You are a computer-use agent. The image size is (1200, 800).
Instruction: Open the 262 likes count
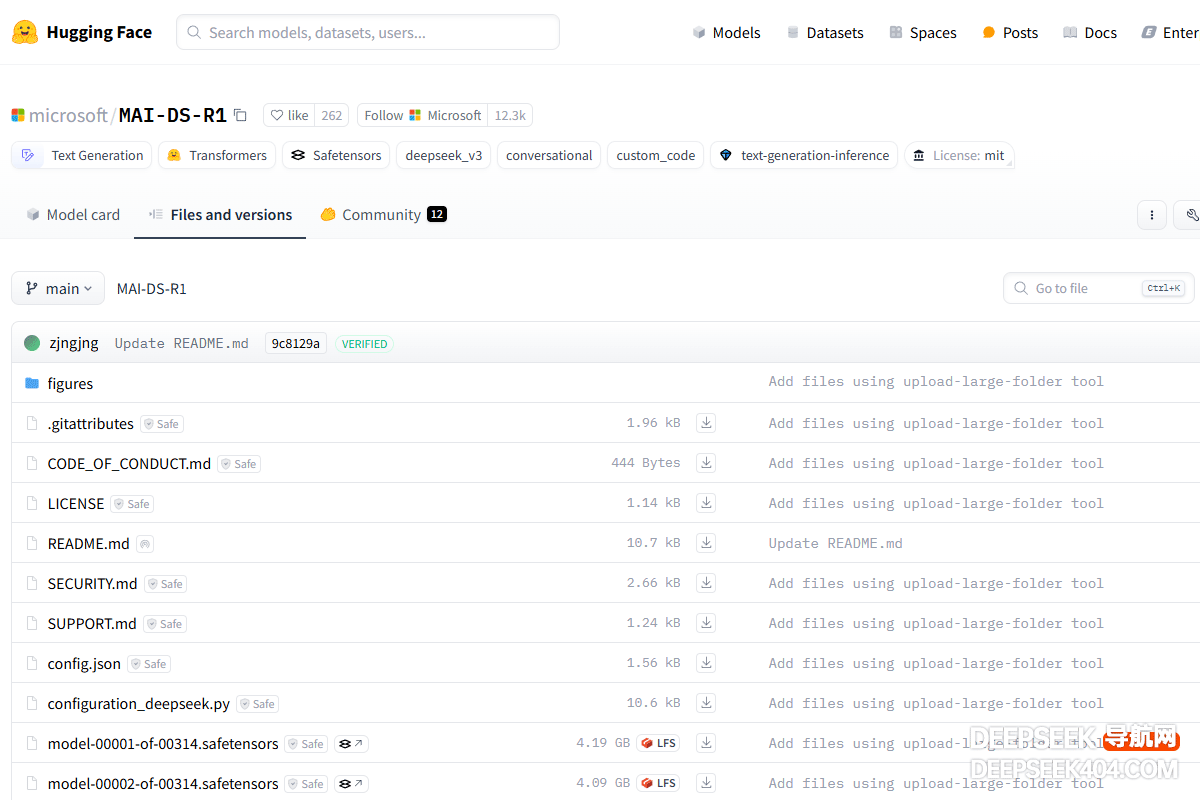(x=332, y=115)
